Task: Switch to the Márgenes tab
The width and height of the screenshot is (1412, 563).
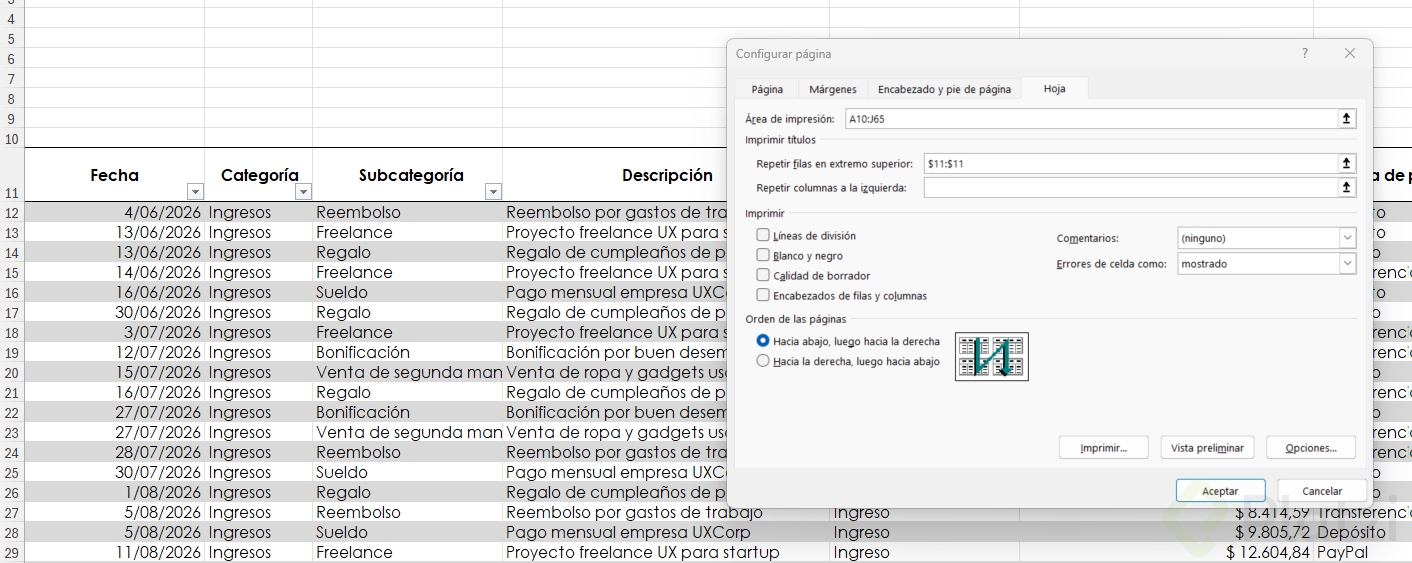Action: [832, 89]
